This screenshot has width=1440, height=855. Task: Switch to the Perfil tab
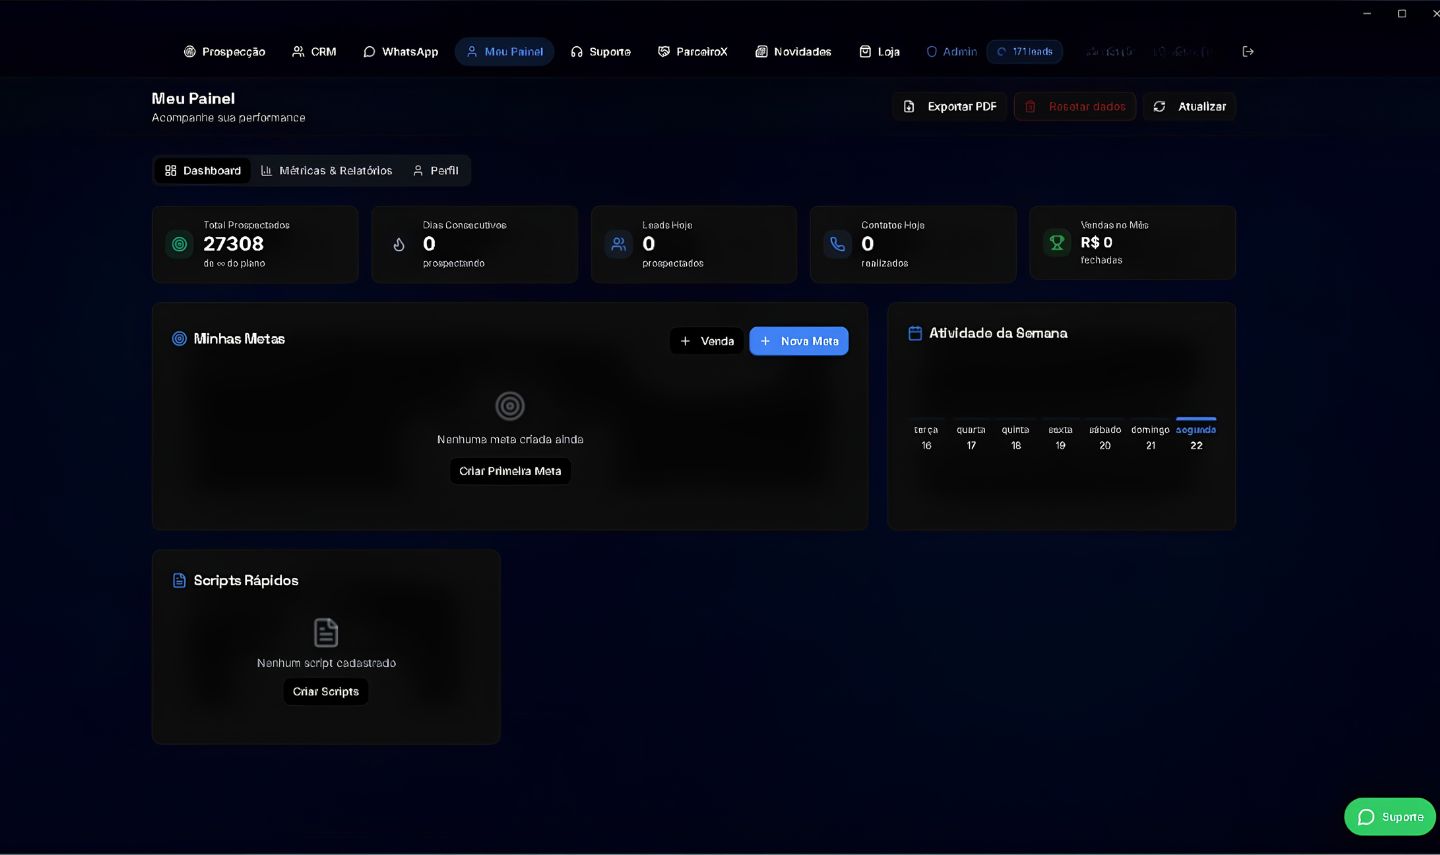436,171
